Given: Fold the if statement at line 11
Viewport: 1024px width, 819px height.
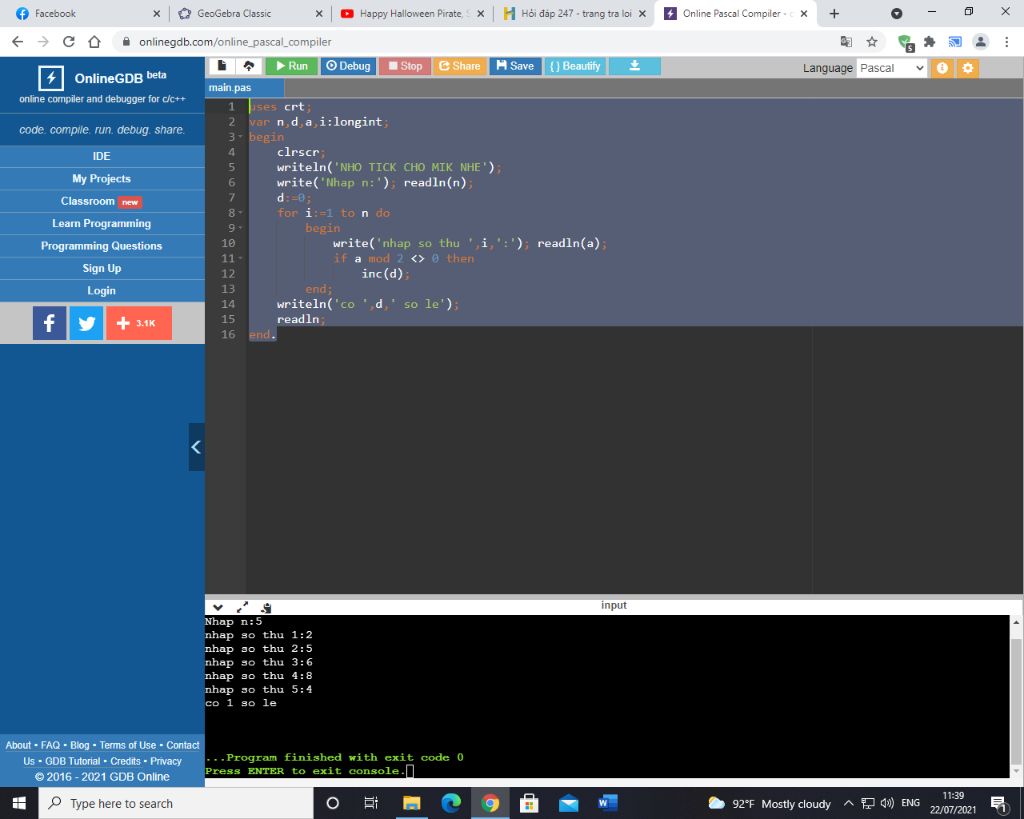Looking at the screenshot, I should pyautogui.click(x=240, y=259).
